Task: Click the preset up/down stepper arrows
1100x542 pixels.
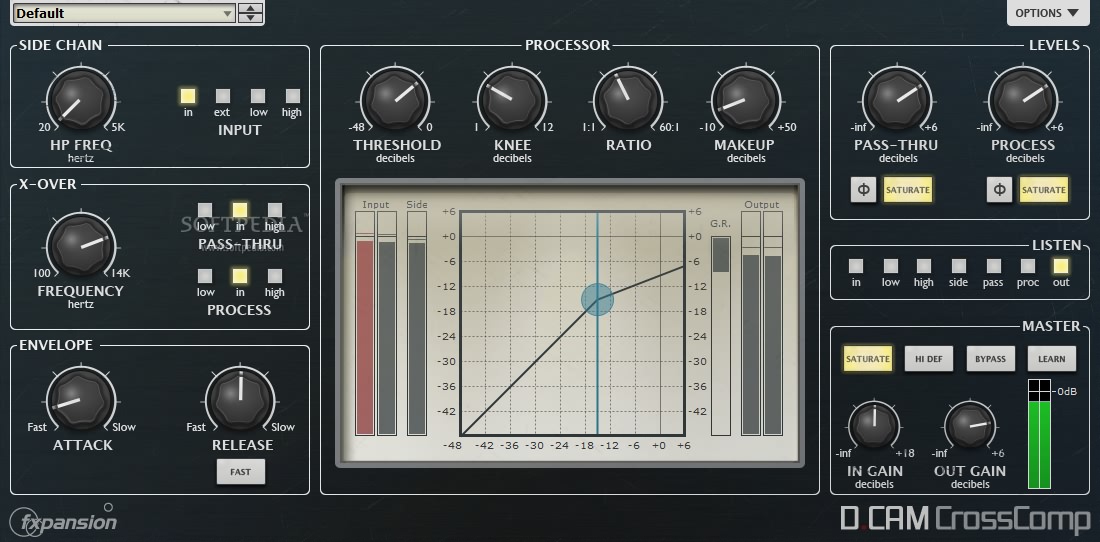Action: click(250, 13)
